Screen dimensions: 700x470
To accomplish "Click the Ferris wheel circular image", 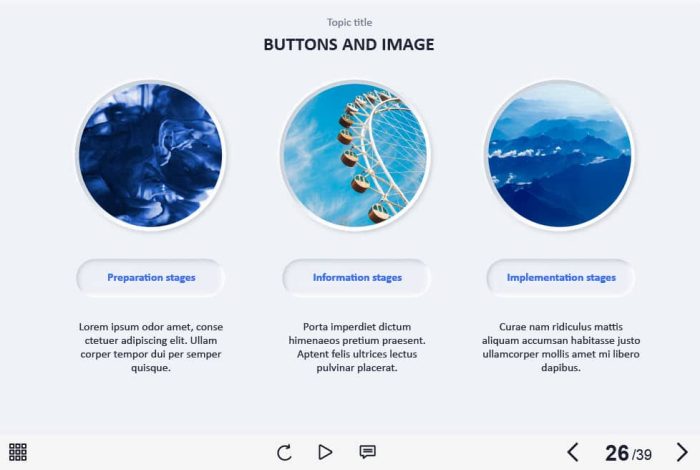I will coord(356,155).
